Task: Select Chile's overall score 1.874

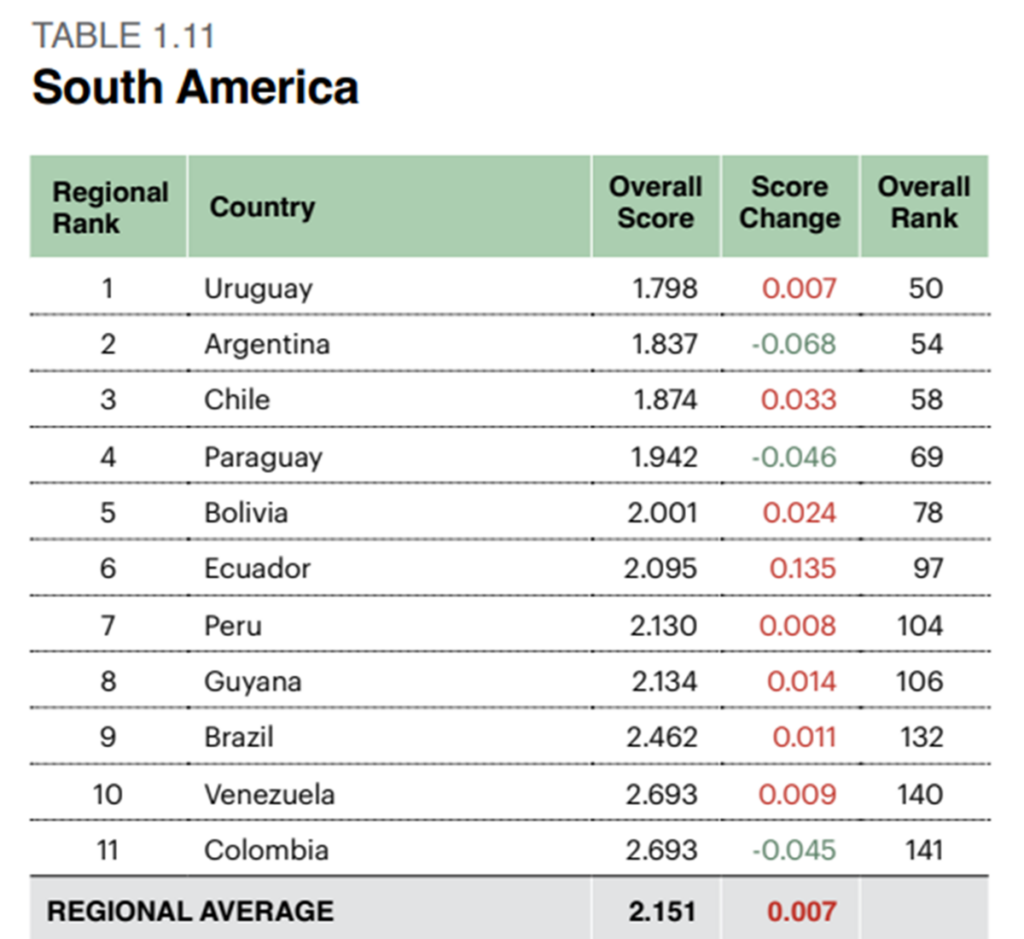Action: click(665, 400)
